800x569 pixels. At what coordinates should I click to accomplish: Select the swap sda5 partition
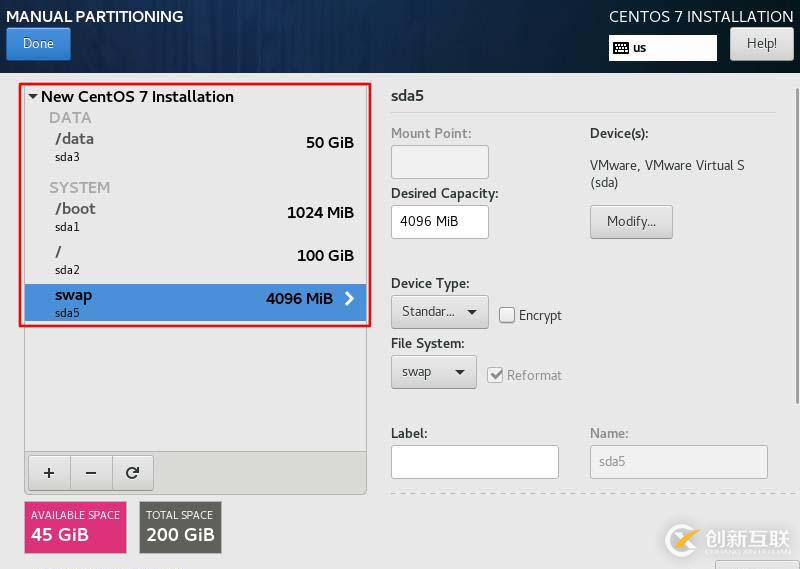click(x=195, y=303)
